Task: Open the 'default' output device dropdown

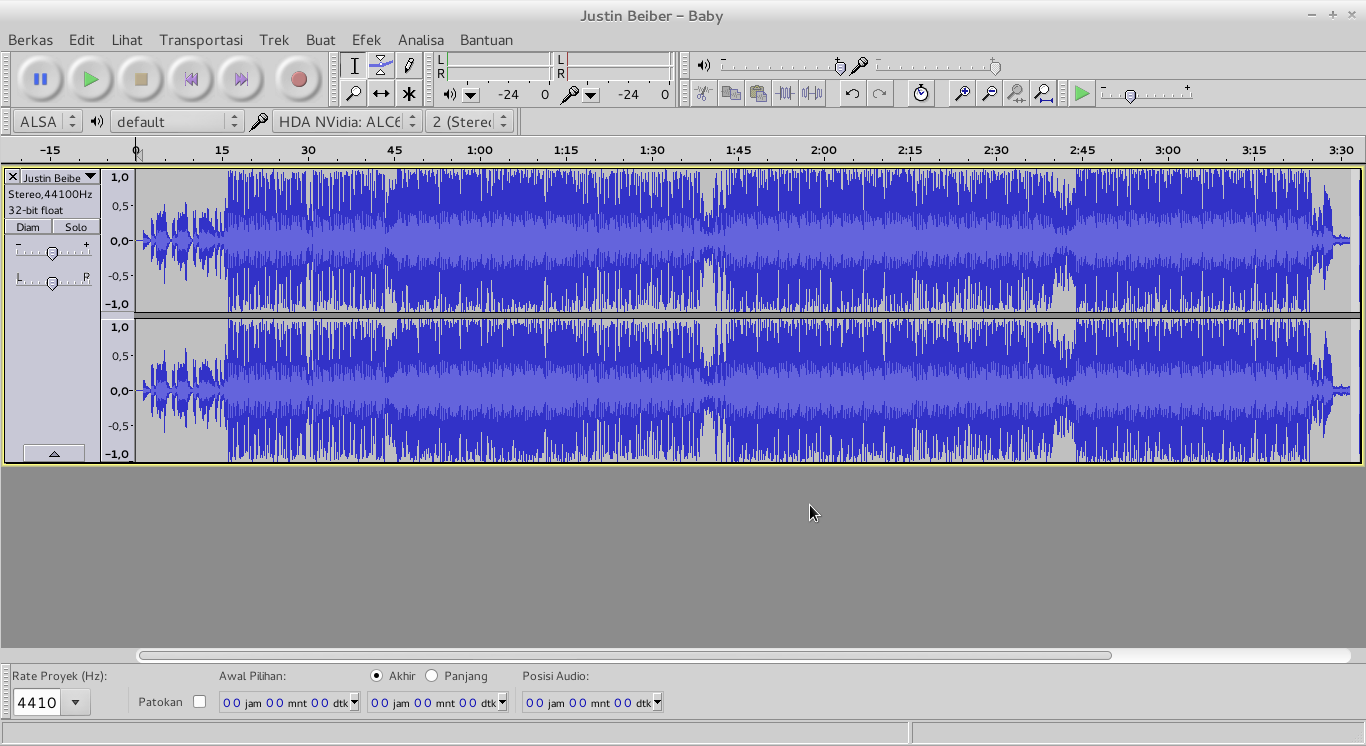Action: [x=177, y=122]
